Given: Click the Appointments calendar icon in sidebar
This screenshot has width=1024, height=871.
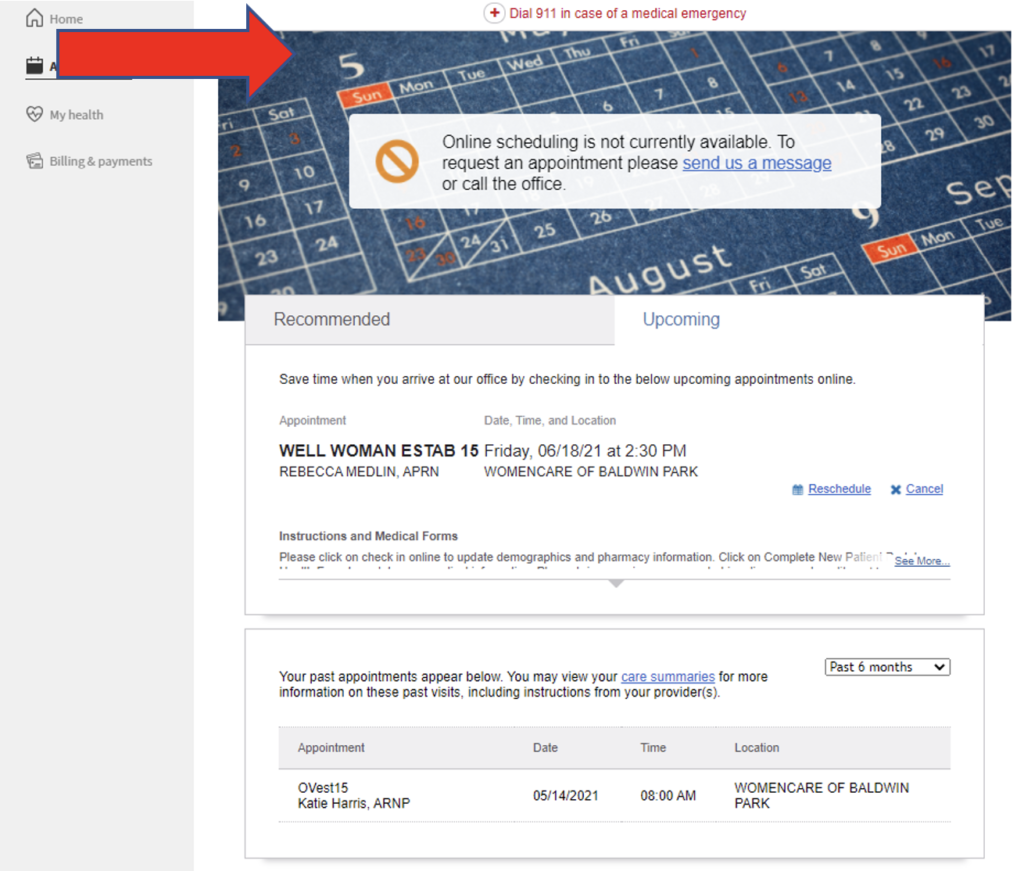Looking at the screenshot, I should 35,66.
